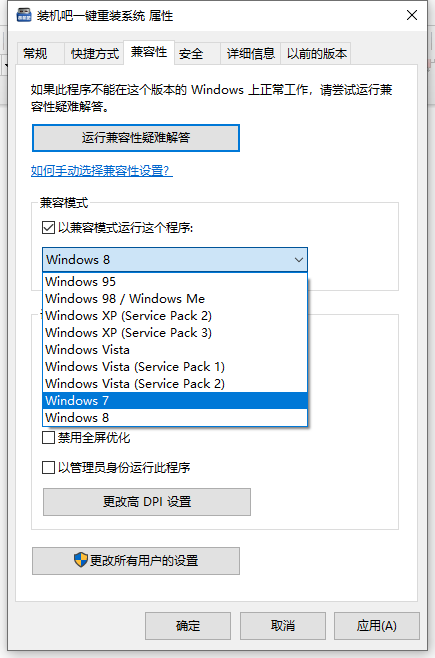Select Windows 7 from the list
This screenshot has height=658, width=435.
click(x=175, y=401)
